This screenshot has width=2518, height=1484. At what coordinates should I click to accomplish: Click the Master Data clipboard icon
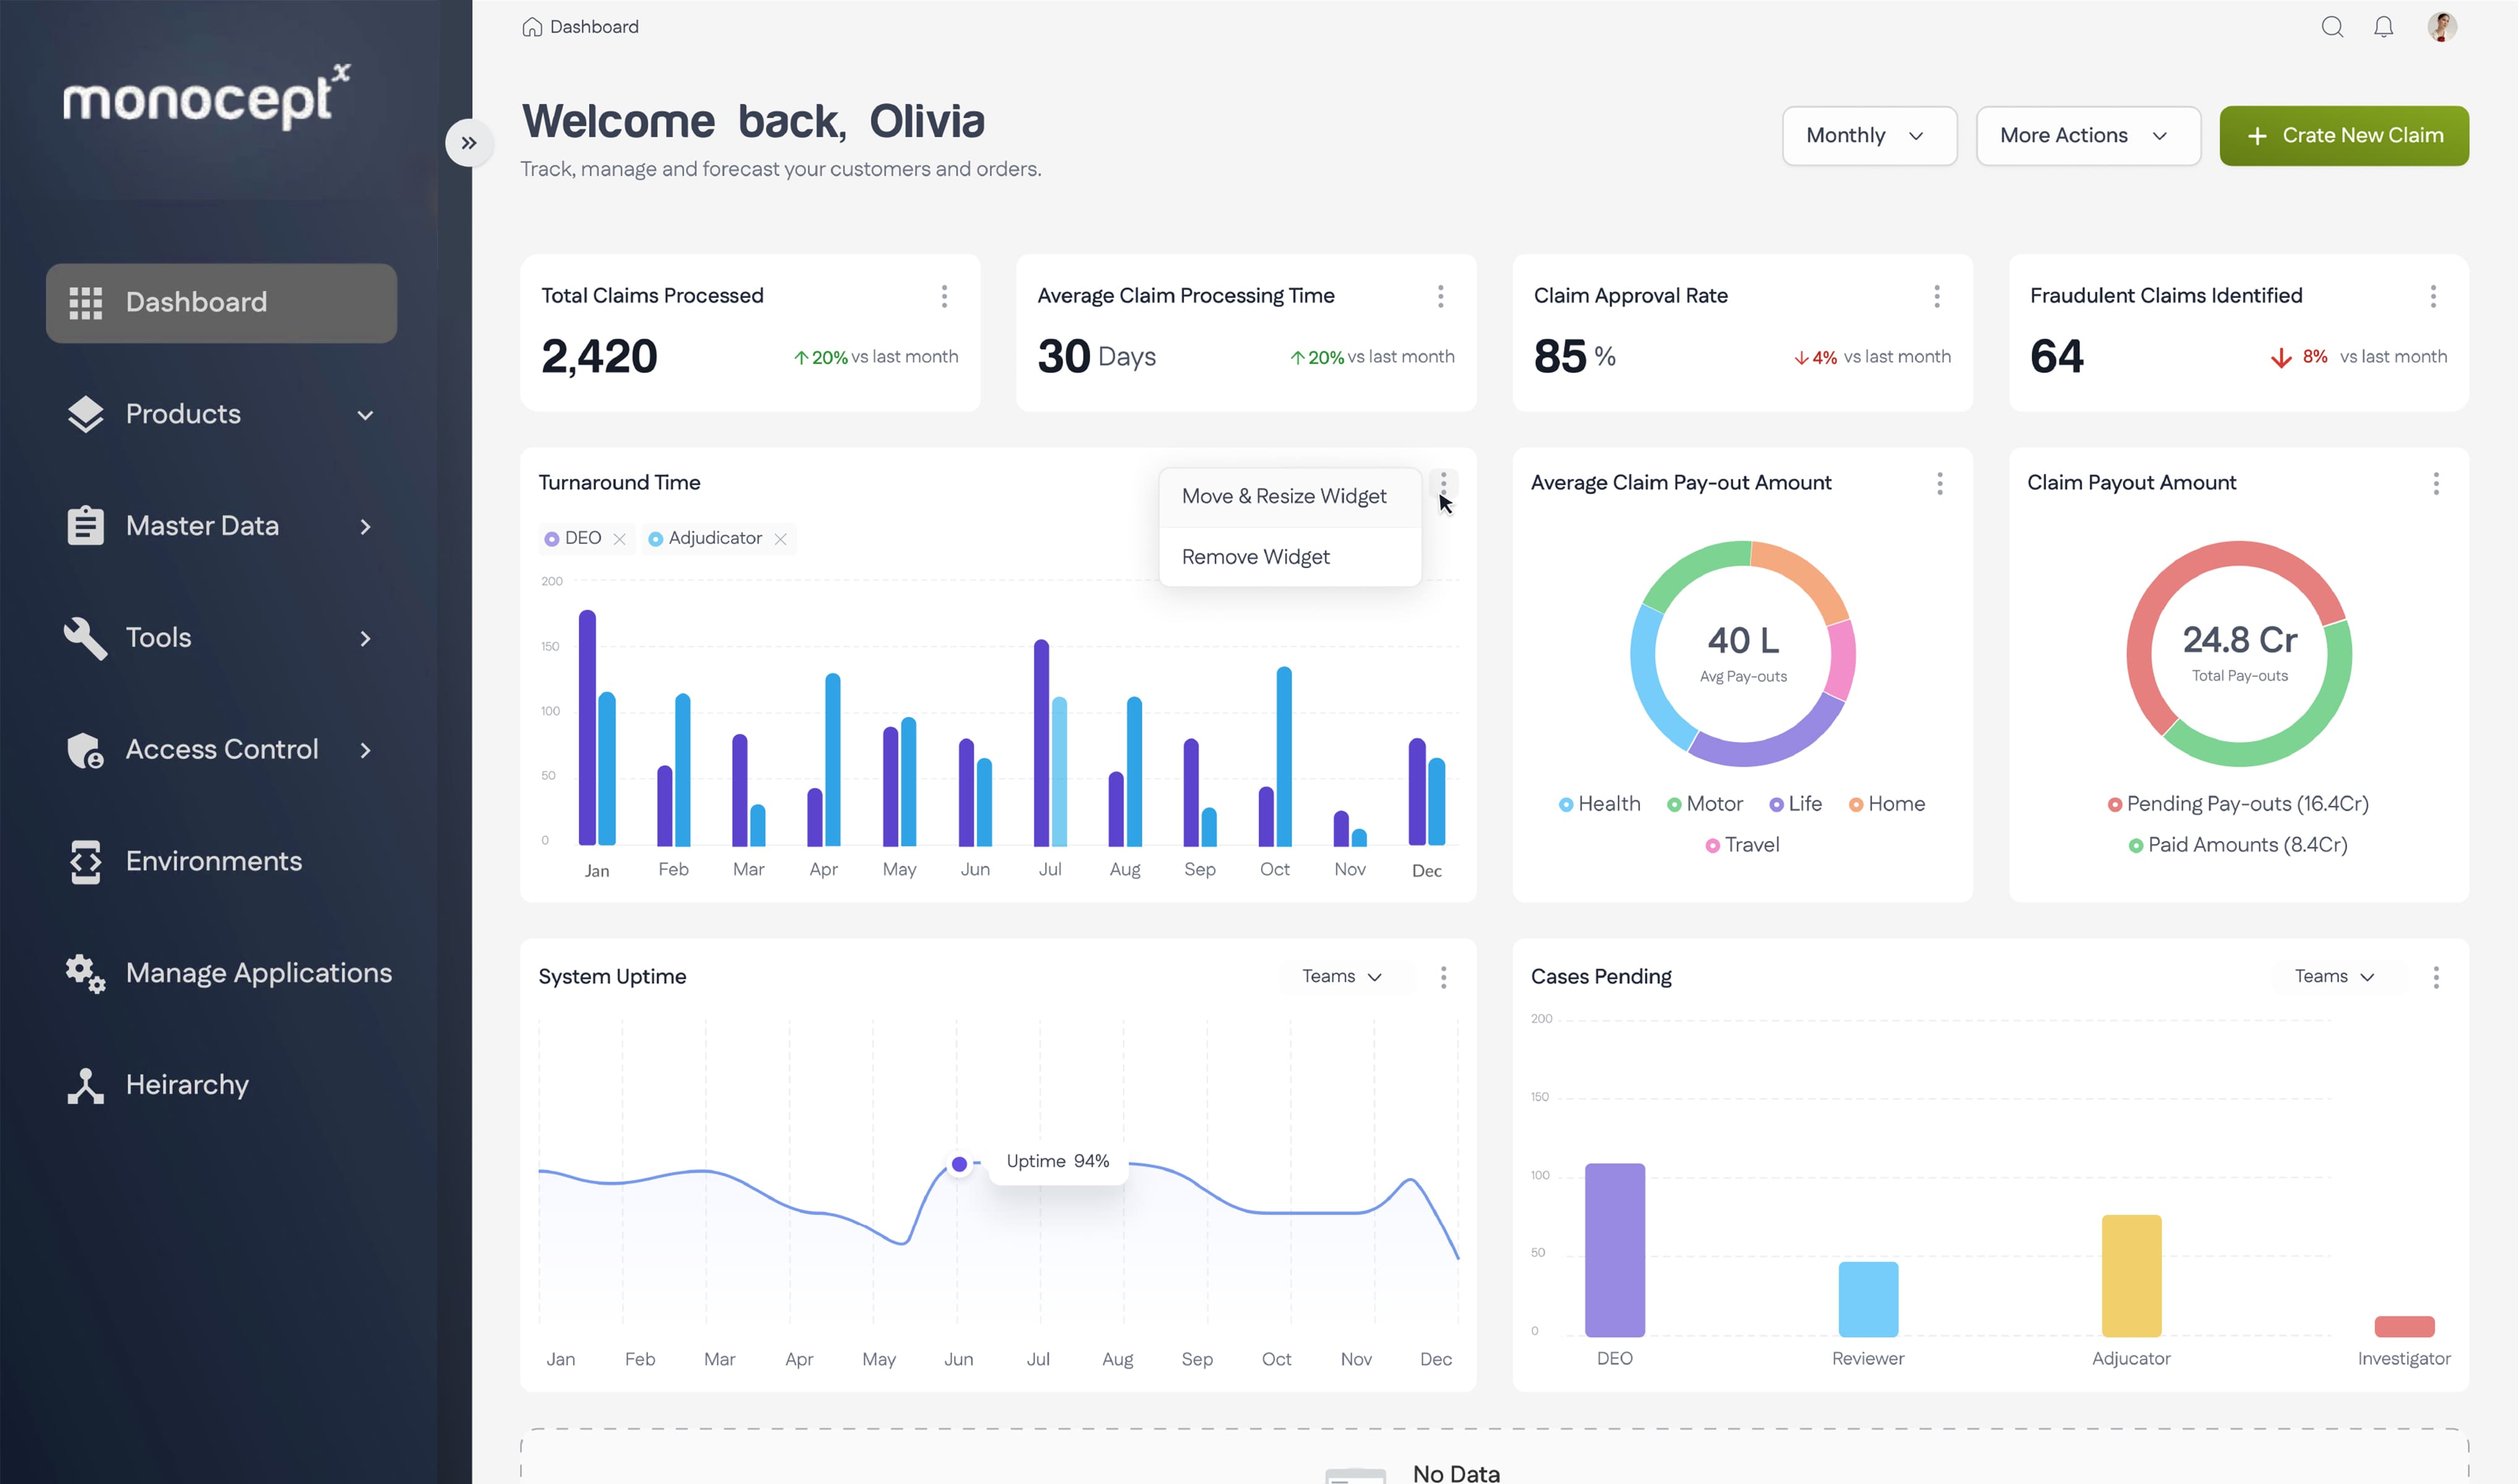click(x=86, y=525)
